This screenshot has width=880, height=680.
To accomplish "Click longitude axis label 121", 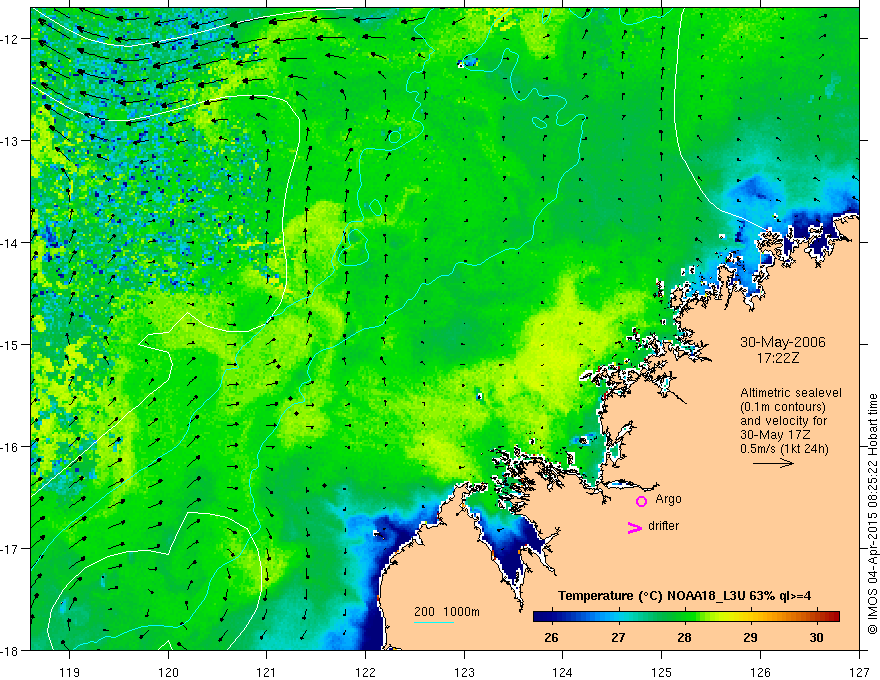I will [x=267, y=672].
